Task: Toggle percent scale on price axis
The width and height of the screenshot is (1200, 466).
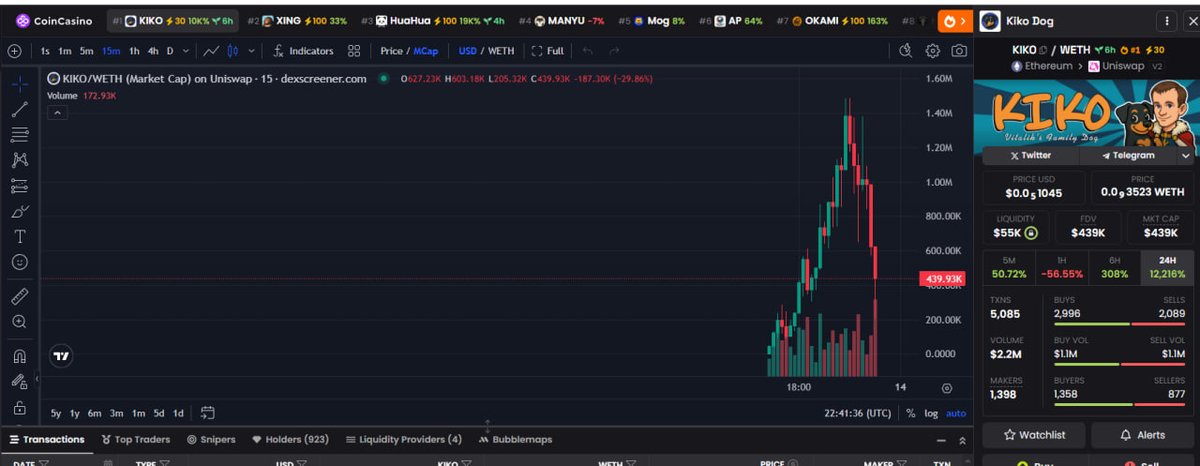Action: click(x=911, y=413)
